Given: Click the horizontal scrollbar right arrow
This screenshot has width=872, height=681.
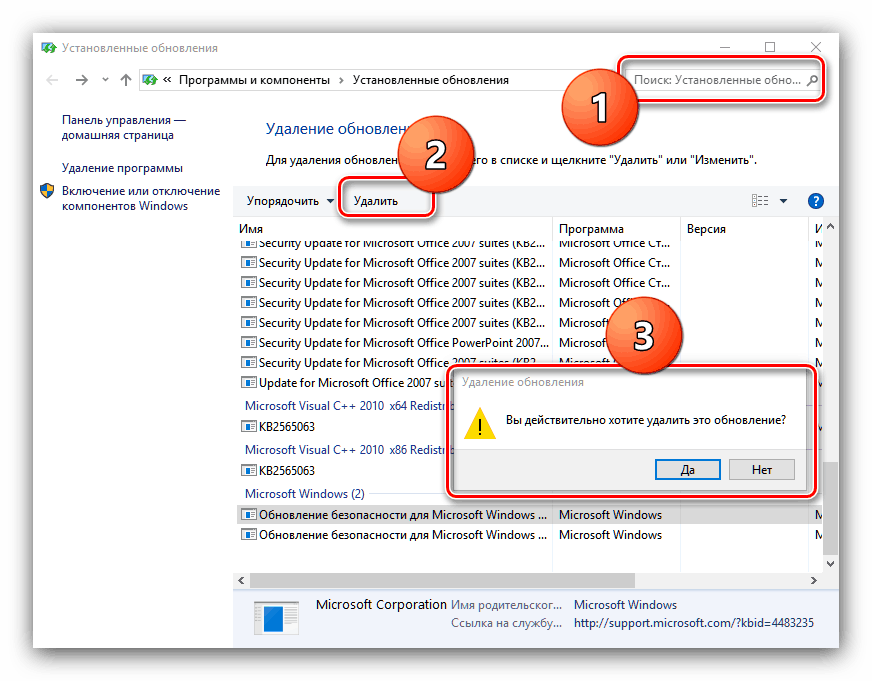Looking at the screenshot, I should click(x=814, y=580).
